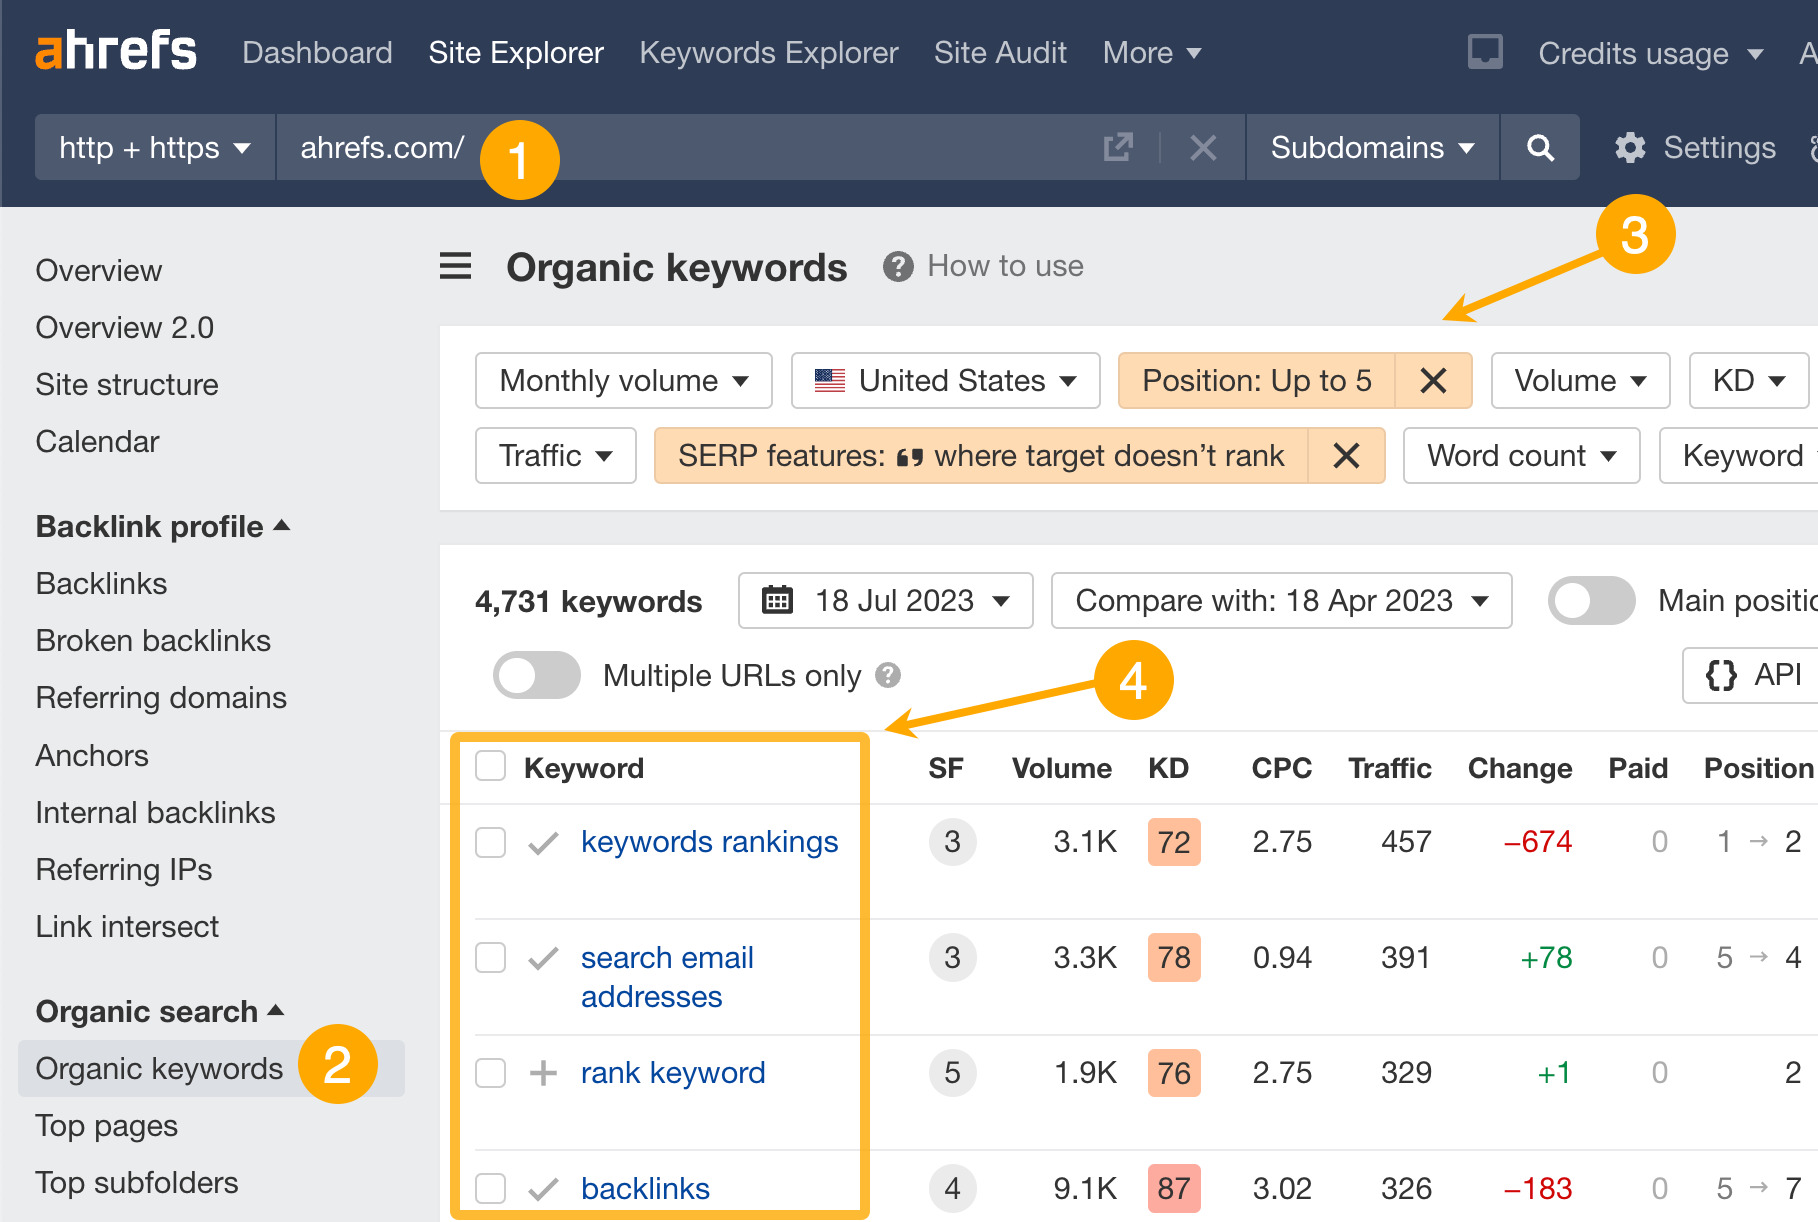Toggle the Main positions switch
The width and height of the screenshot is (1818, 1222).
[x=1591, y=601]
